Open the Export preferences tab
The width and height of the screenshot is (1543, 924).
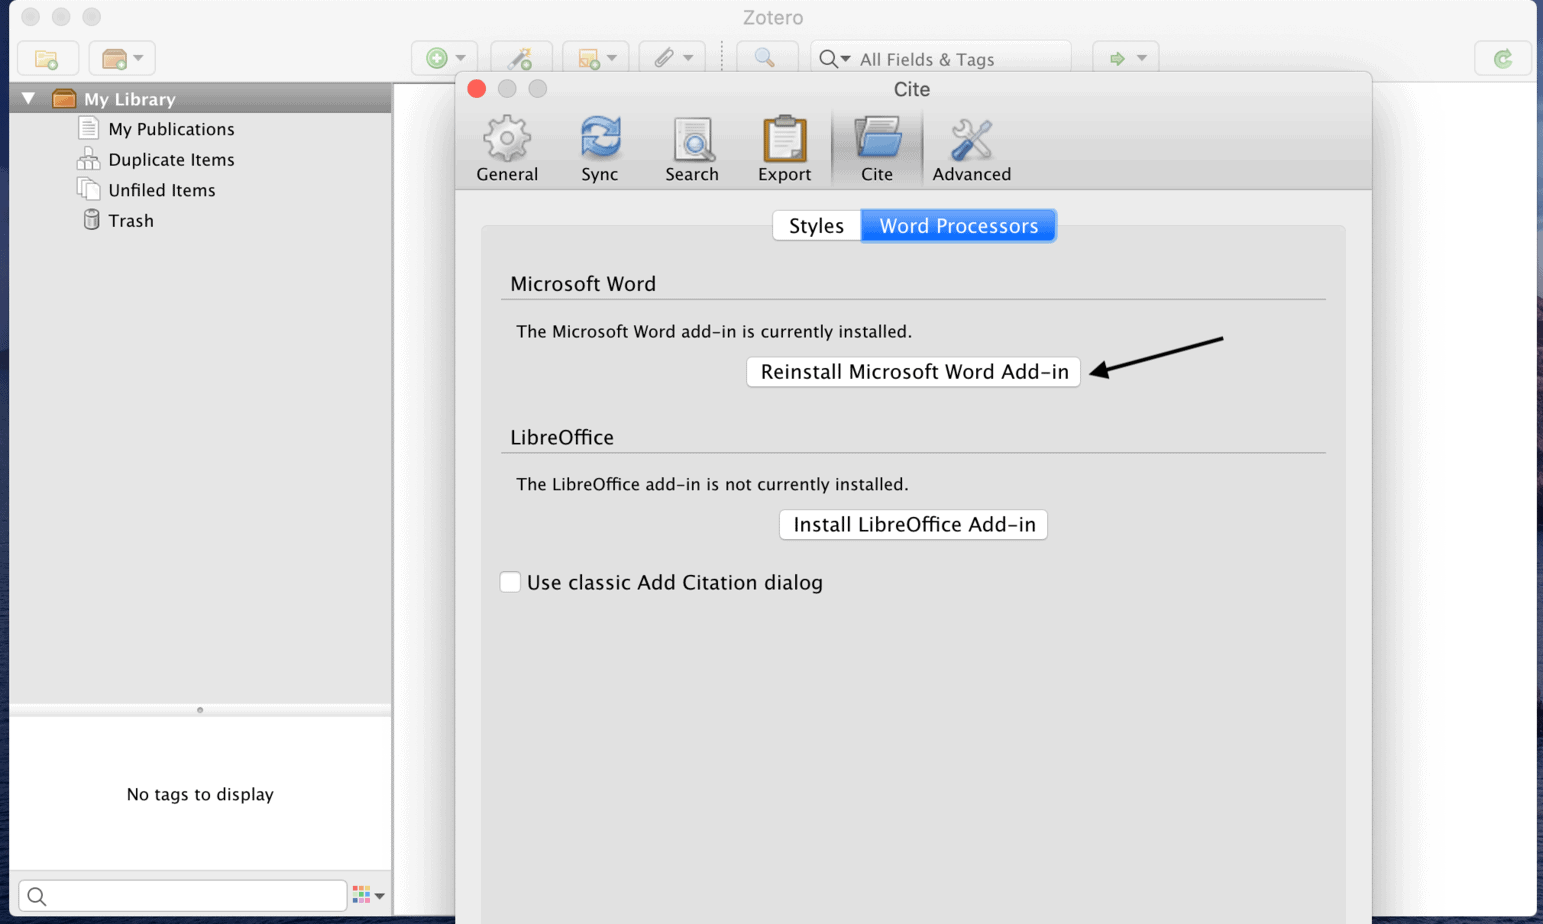(784, 145)
